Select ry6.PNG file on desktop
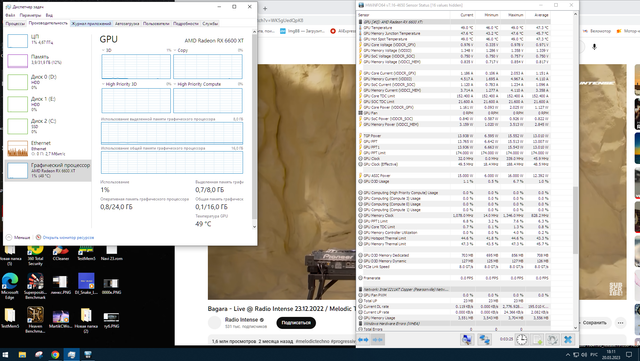The height and width of the screenshot is (361, 640). 111,320
